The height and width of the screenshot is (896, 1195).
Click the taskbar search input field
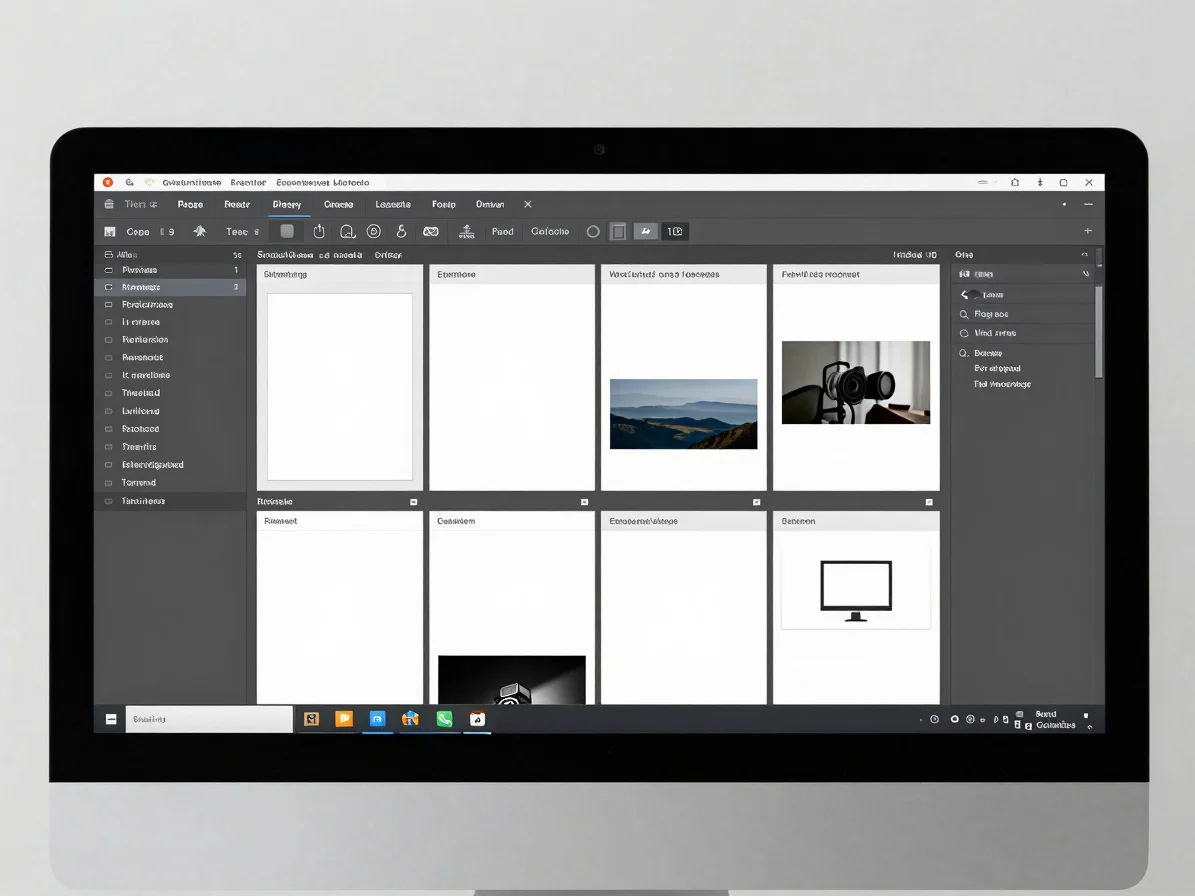209,719
